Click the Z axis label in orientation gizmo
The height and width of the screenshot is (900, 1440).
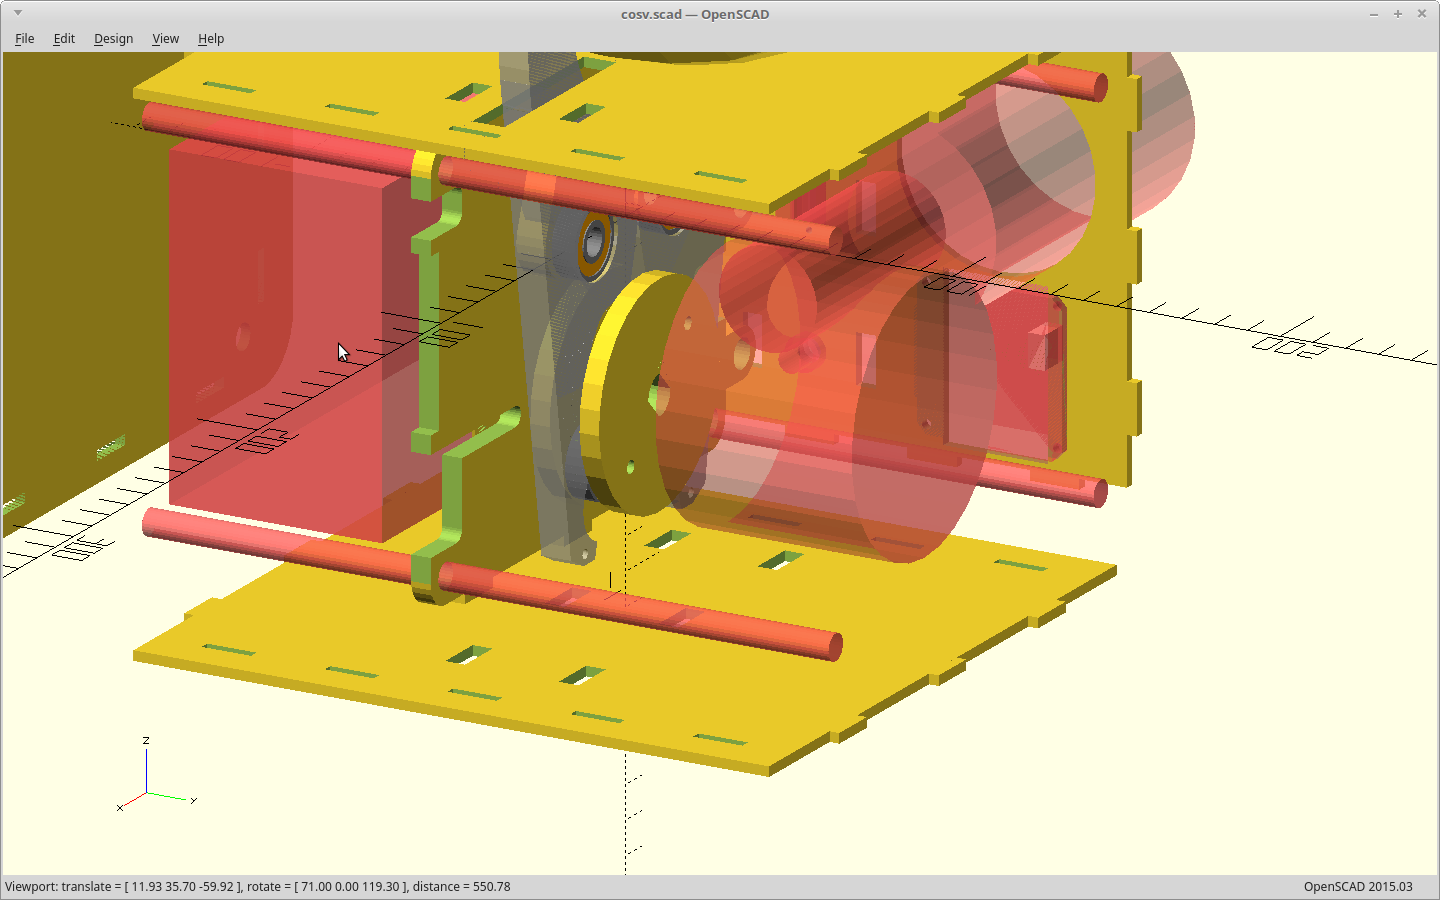click(146, 741)
